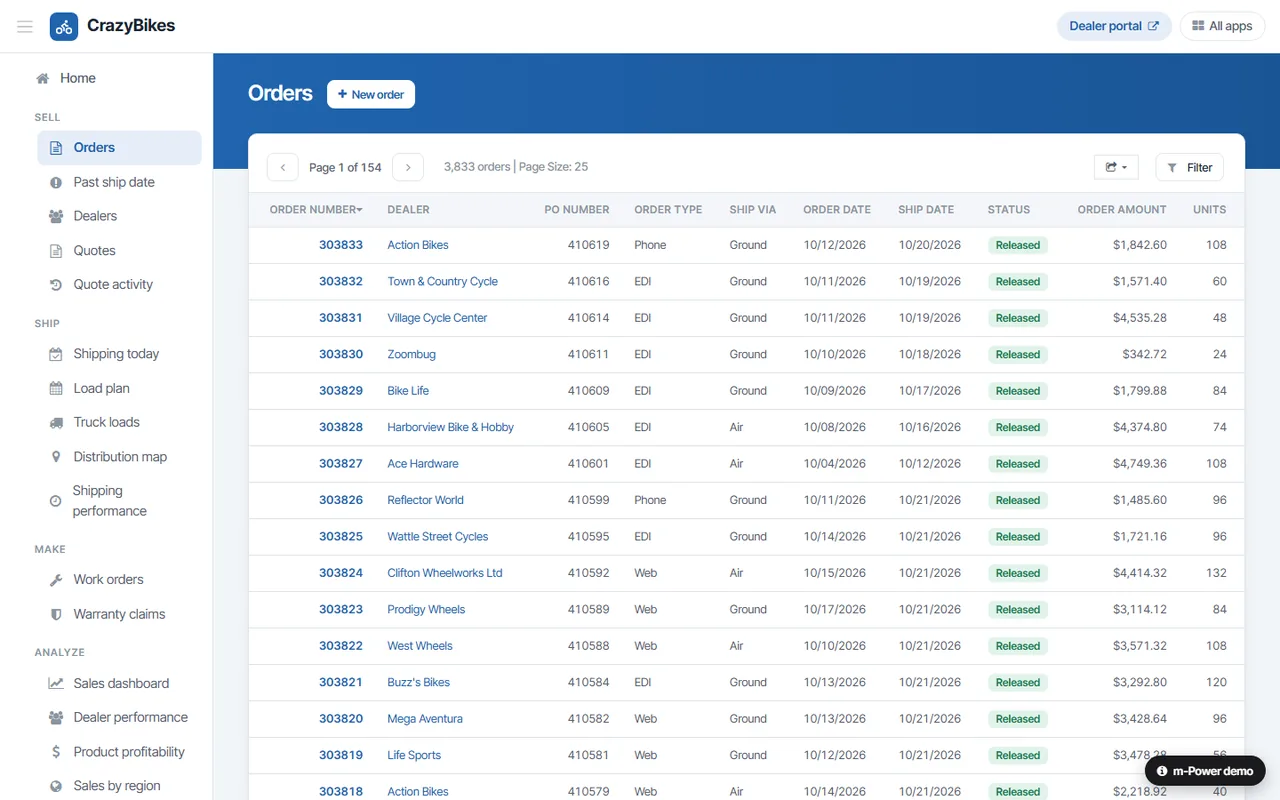Create a New order
1280x800 pixels.
pyautogui.click(x=371, y=94)
